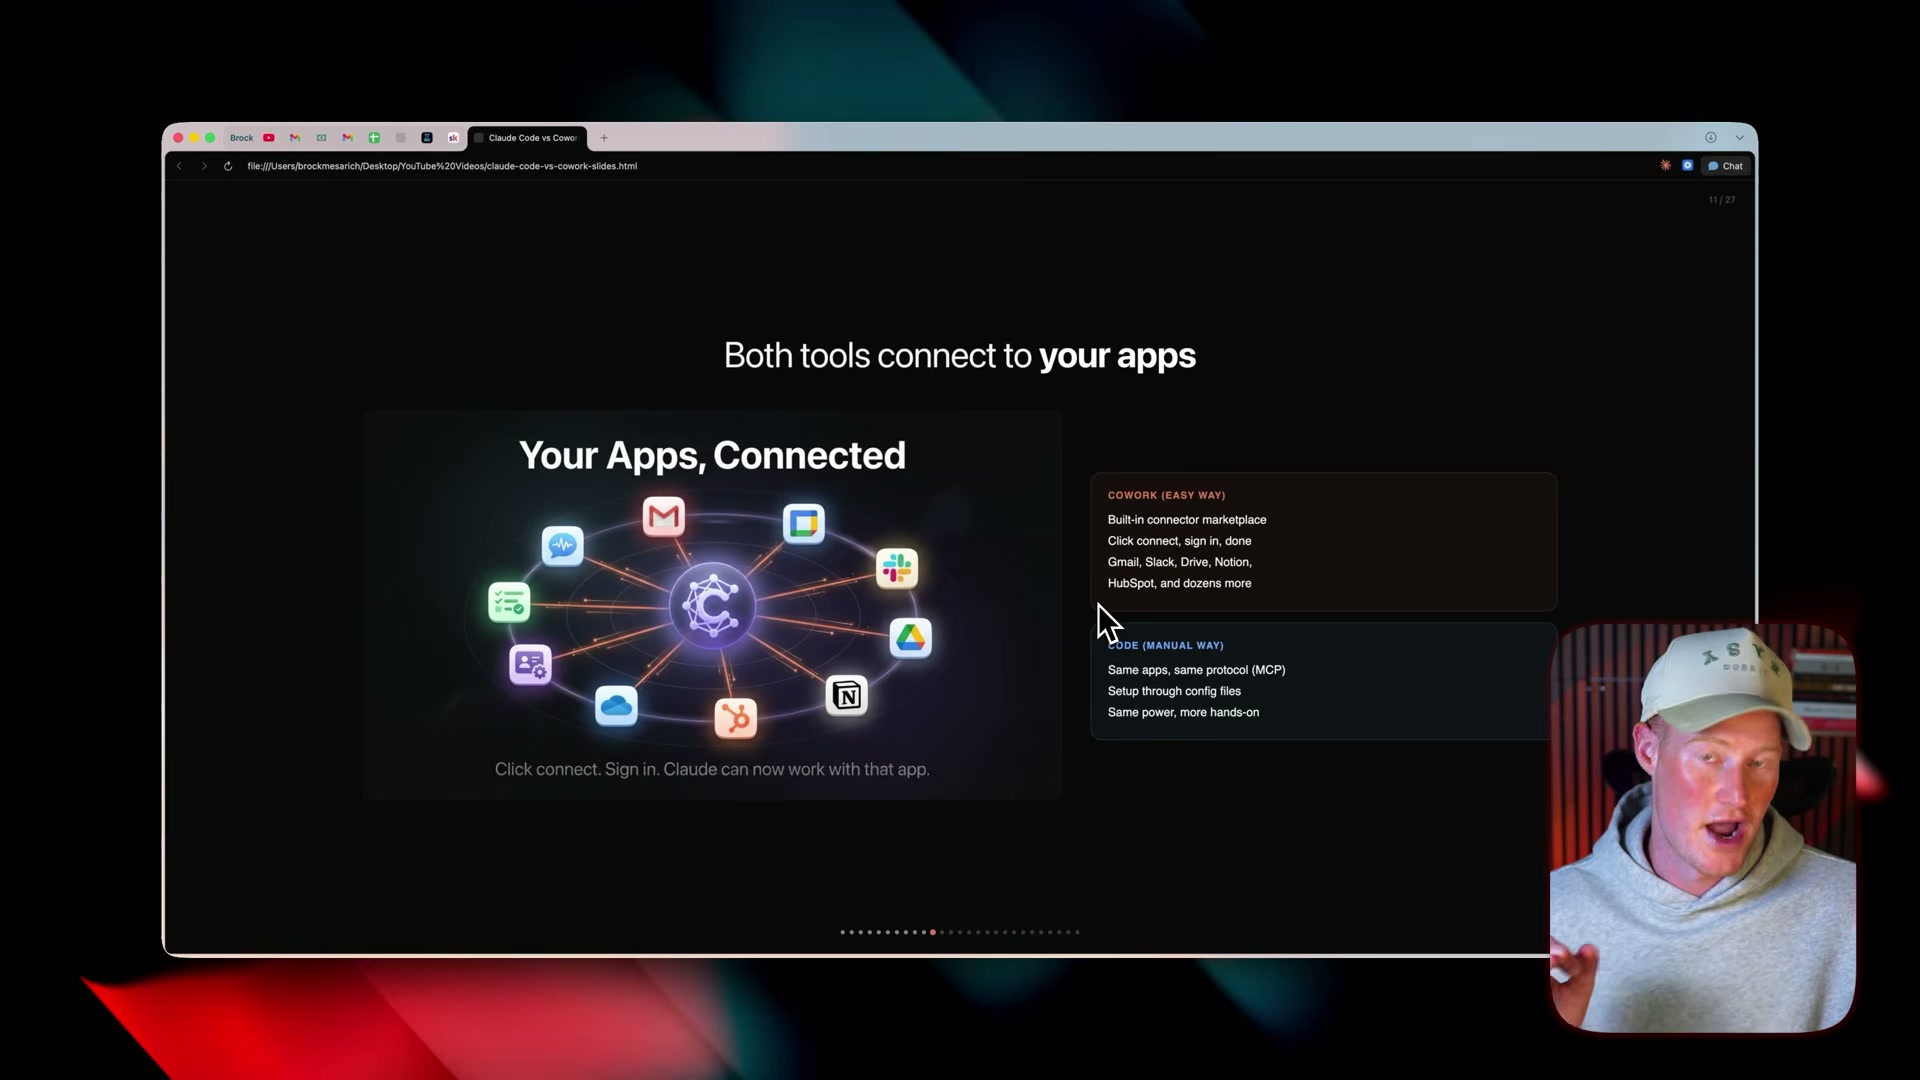This screenshot has height=1080, width=1920.
Task: Click the Brock tab group label
Action: 242,138
